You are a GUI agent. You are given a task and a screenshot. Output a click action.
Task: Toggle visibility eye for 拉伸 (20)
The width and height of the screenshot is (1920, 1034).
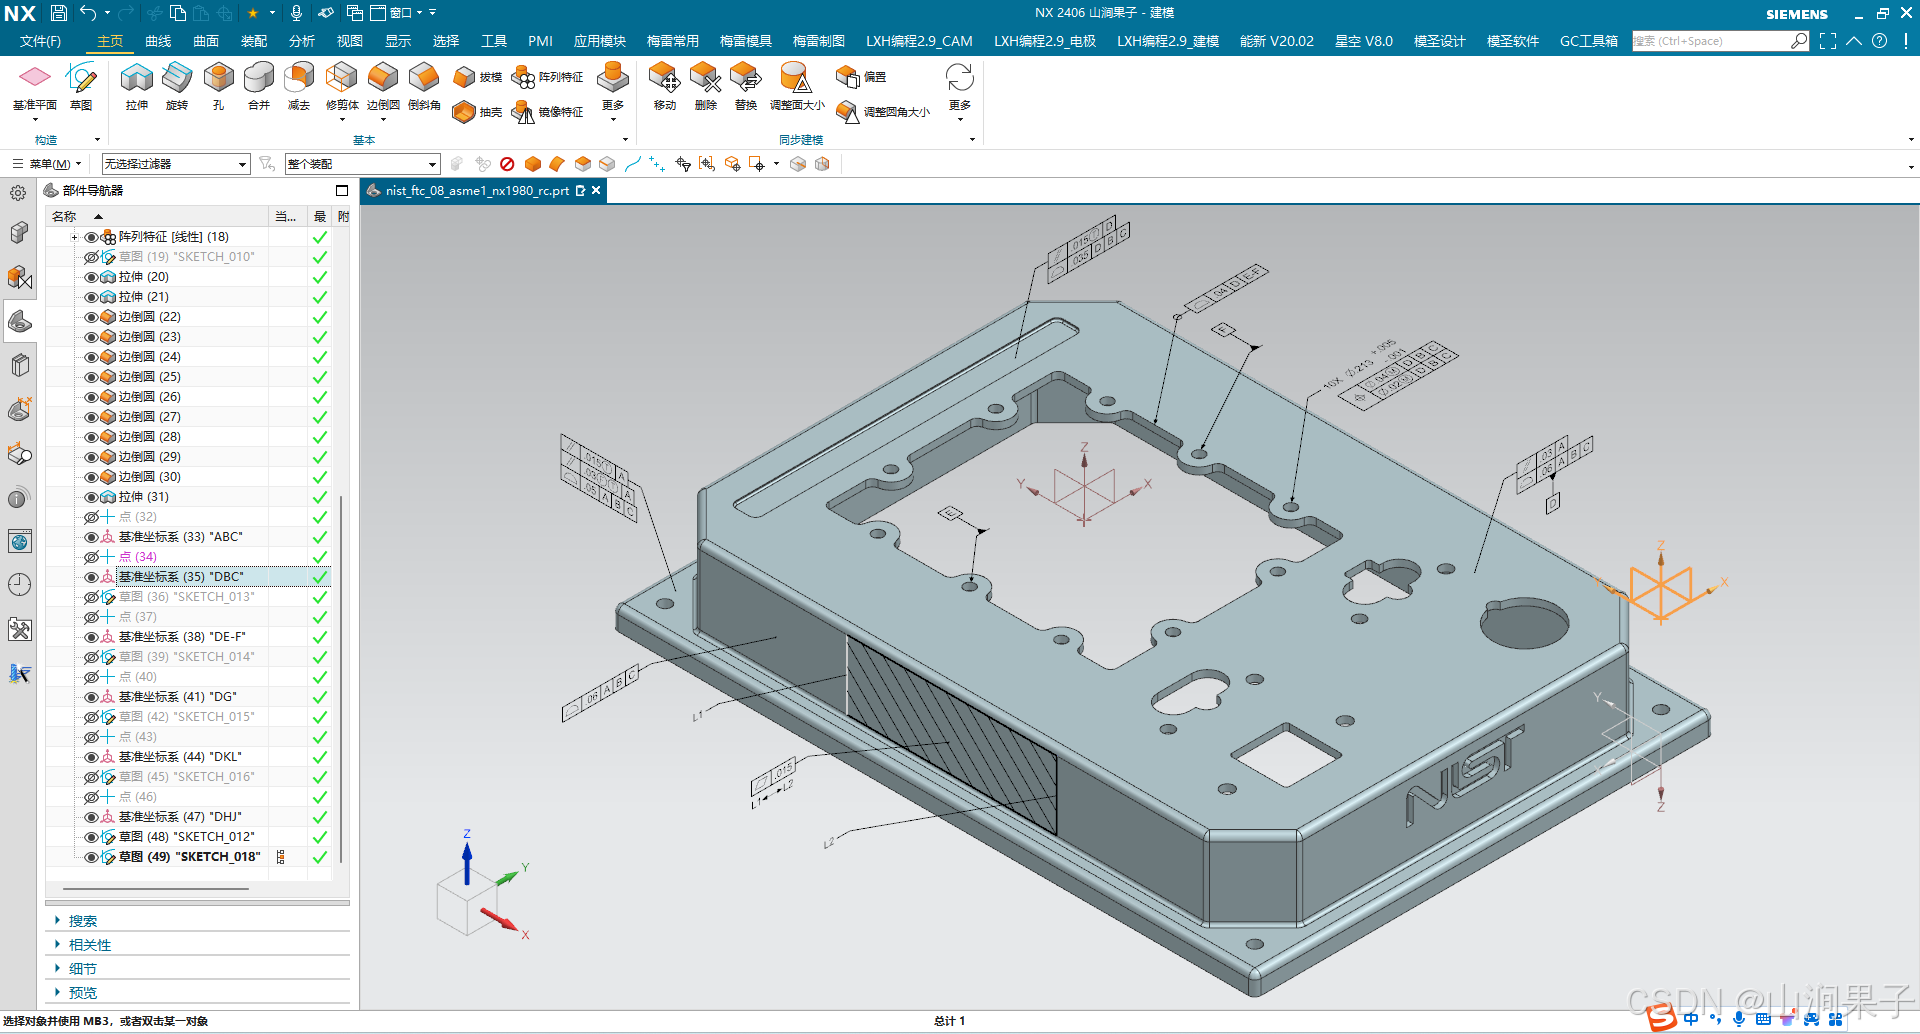pyautogui.click(x=91, y=277)
